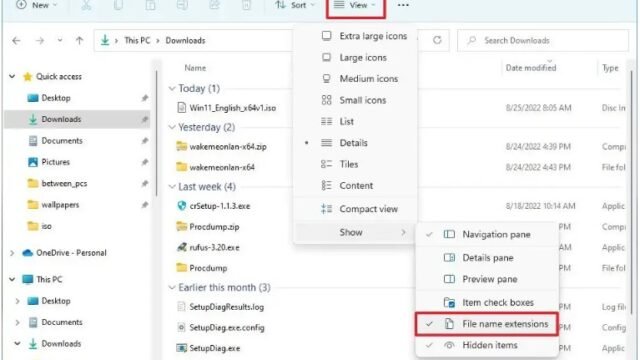Image resolution: width=640 pixels, height=360 pixels.
Task: Select the Details view radio option
Action: click(x=355, y=143)
